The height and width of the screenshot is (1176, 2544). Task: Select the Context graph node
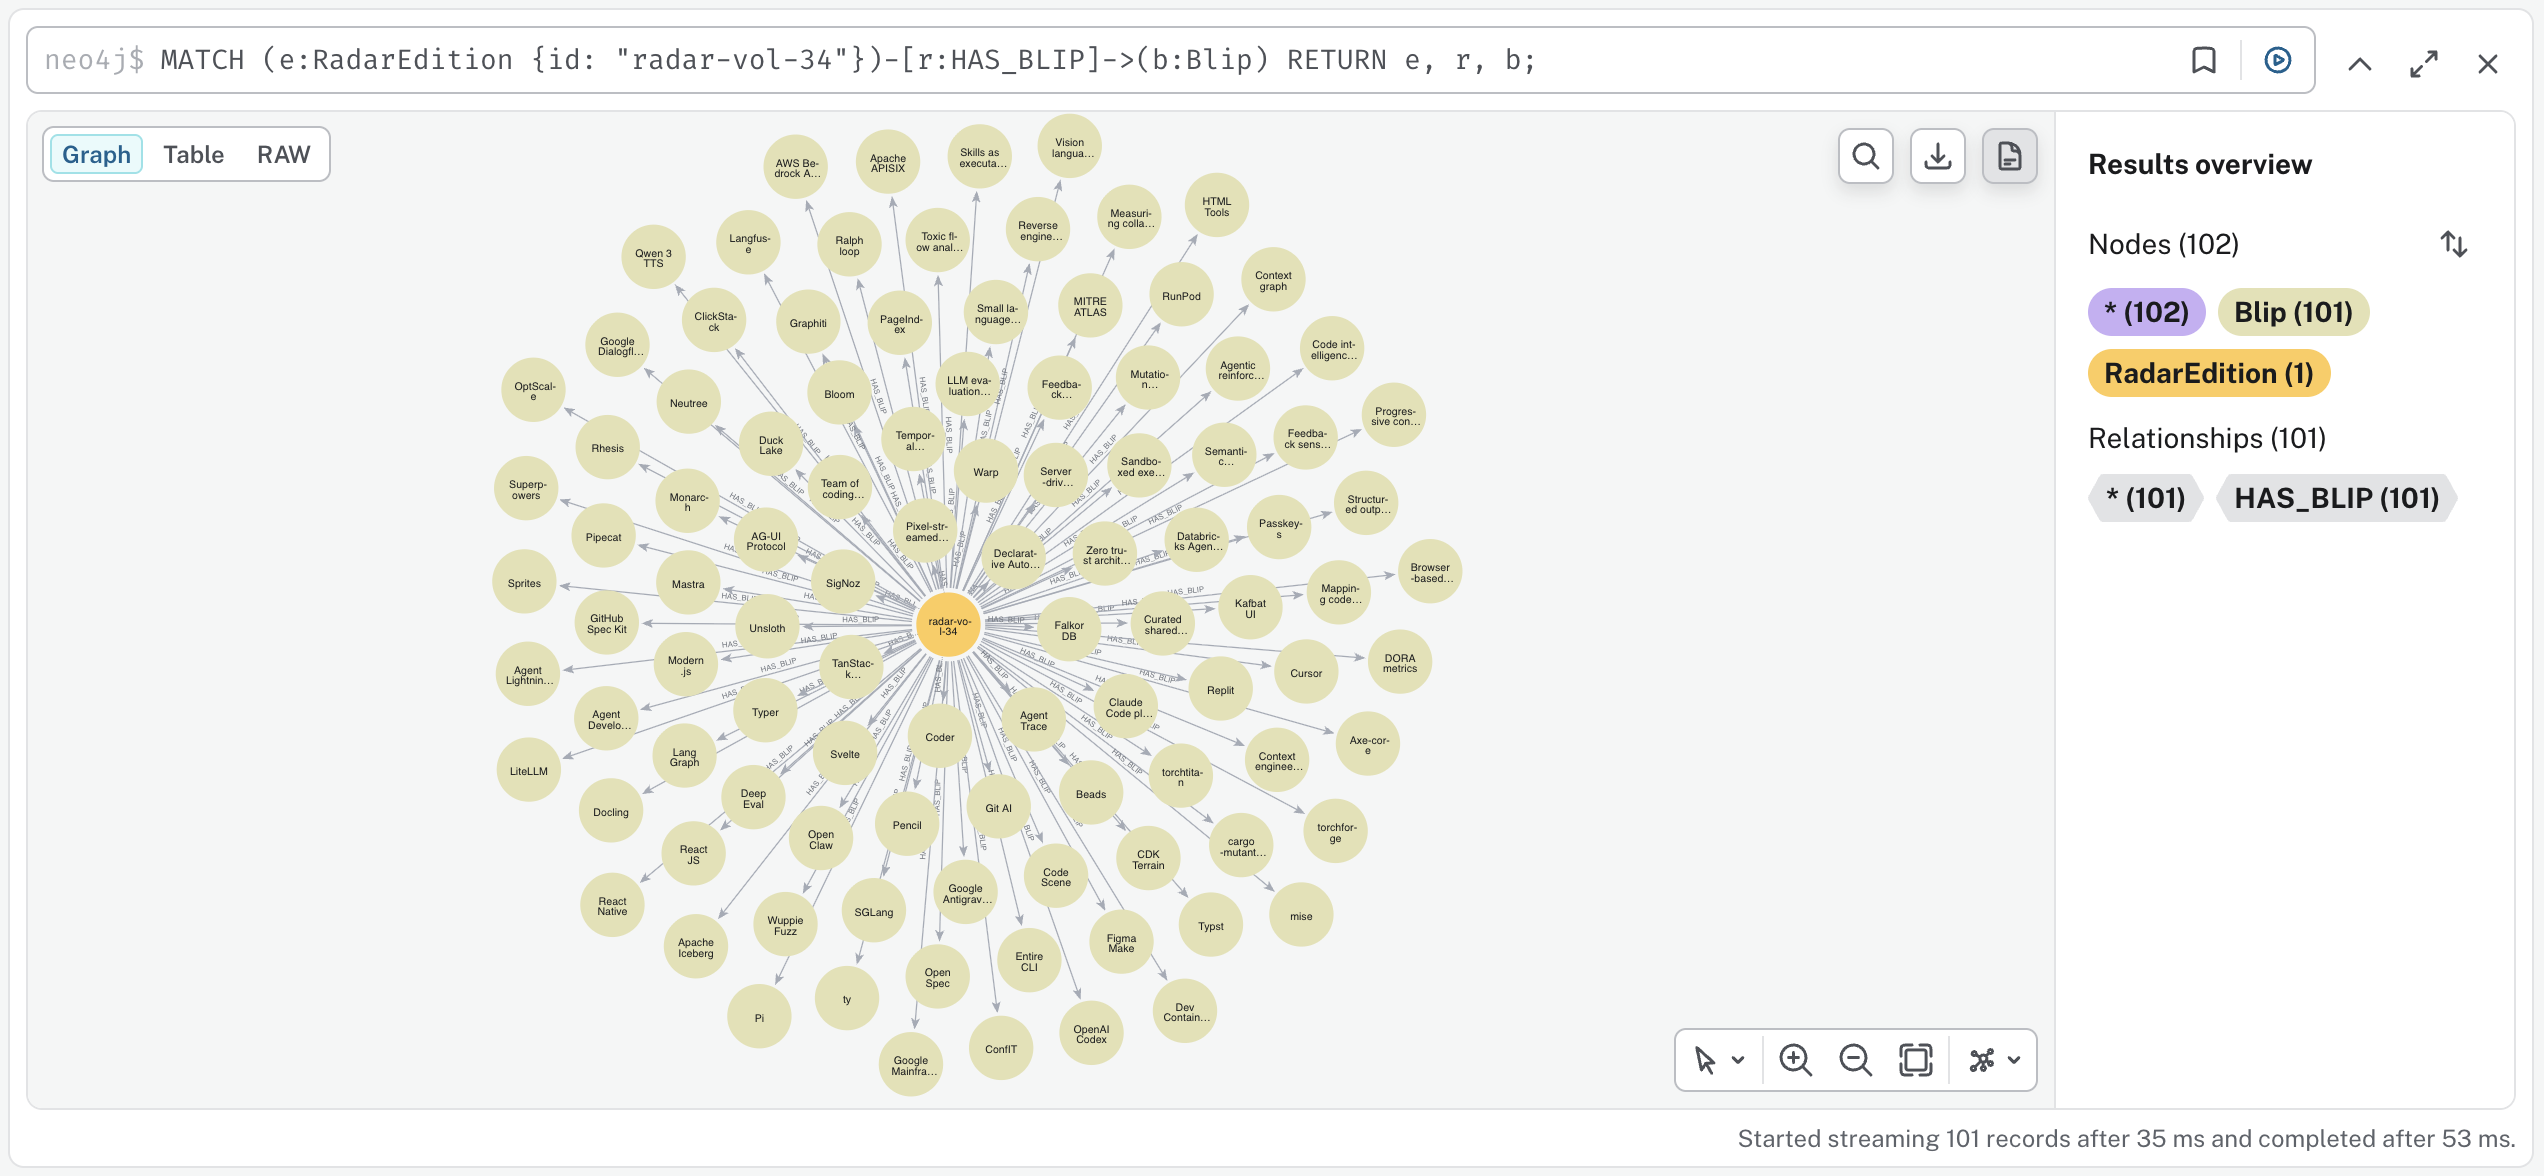point(1273,280)
